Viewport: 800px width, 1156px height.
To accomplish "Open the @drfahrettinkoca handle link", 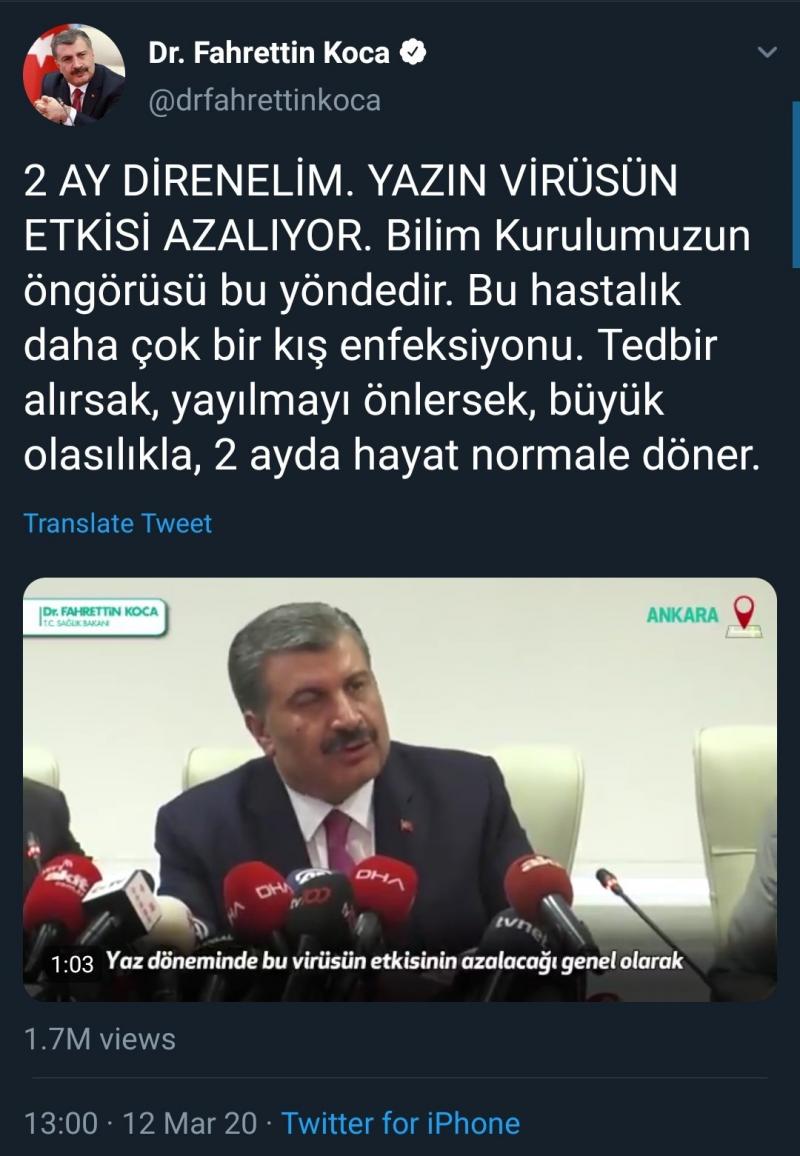I will click(265, 100).
